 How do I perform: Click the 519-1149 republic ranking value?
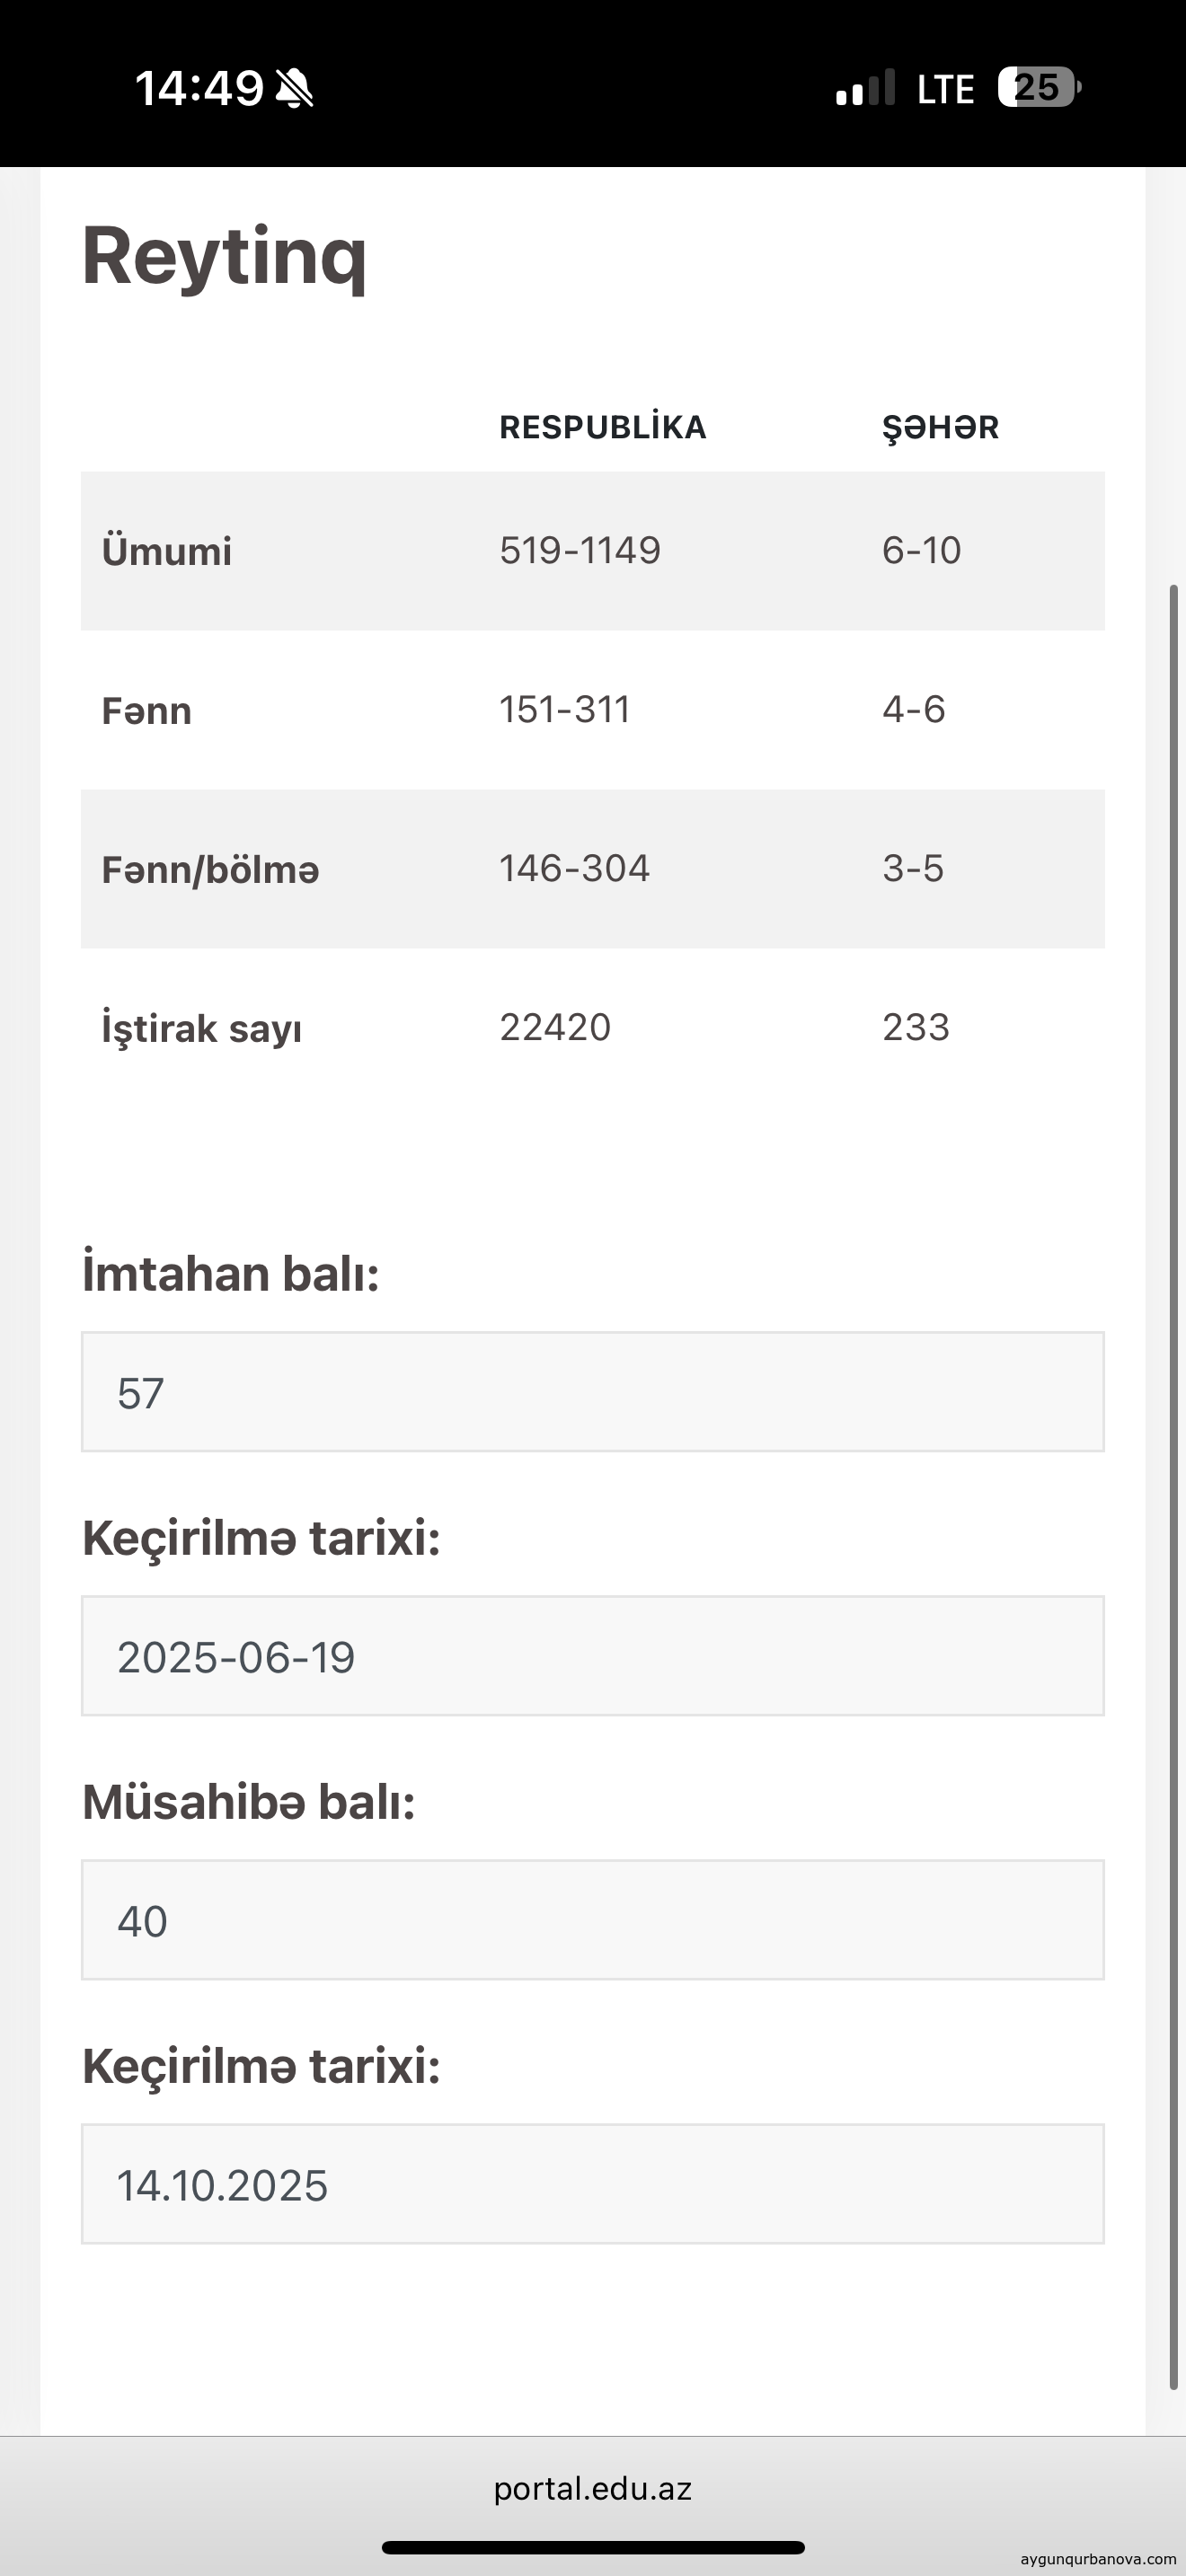(x=580, y=550)
